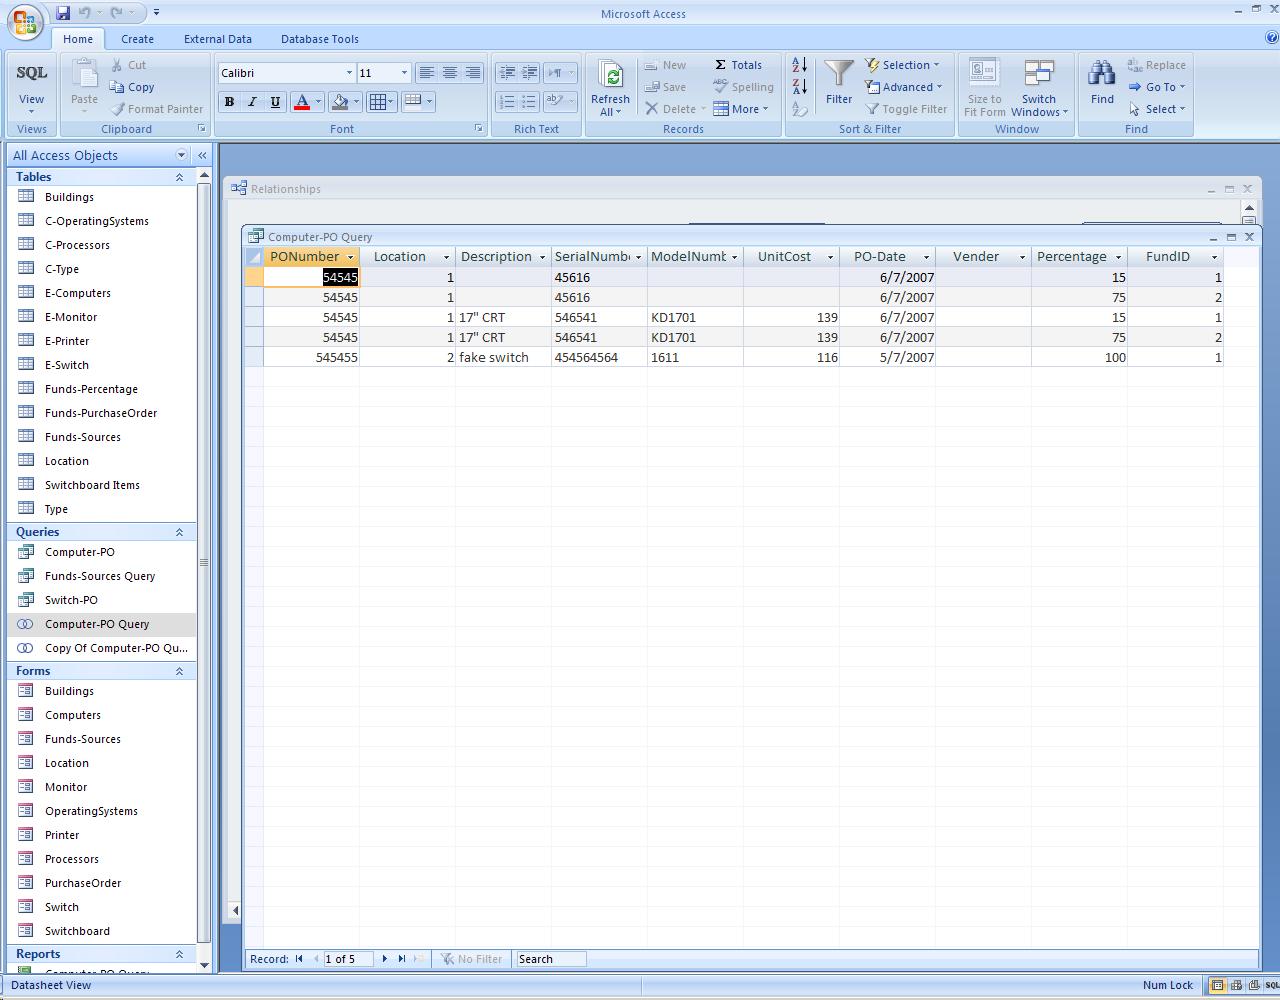Align text right
The width and height of the screenshot is (1280, 1000).
pos(473,73)
